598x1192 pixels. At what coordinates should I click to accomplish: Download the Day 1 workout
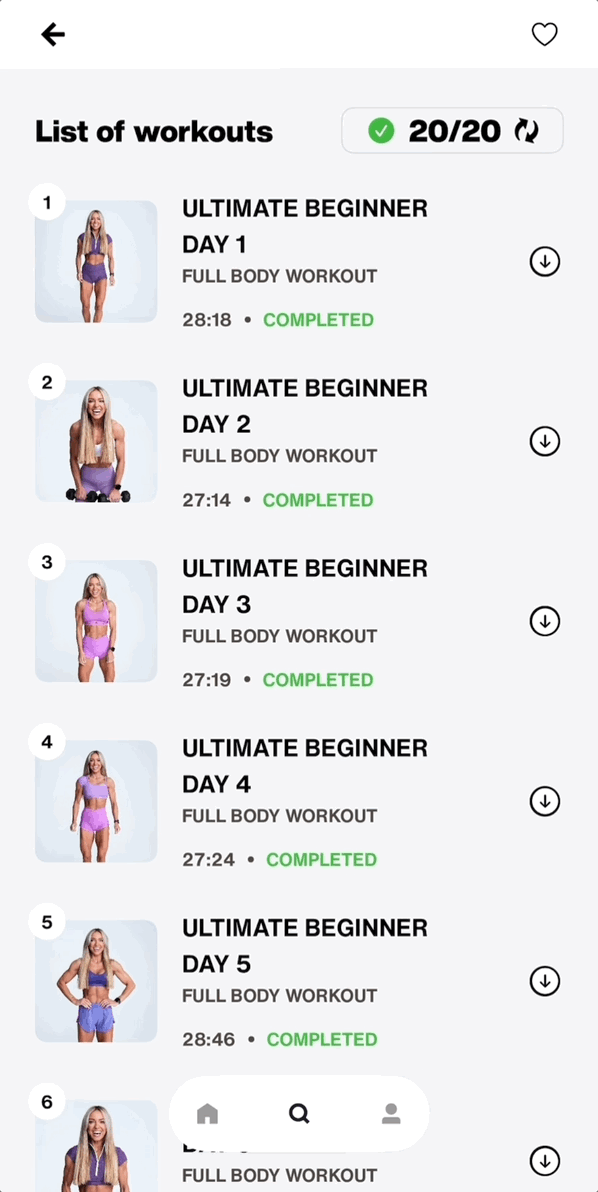point(544,262)
